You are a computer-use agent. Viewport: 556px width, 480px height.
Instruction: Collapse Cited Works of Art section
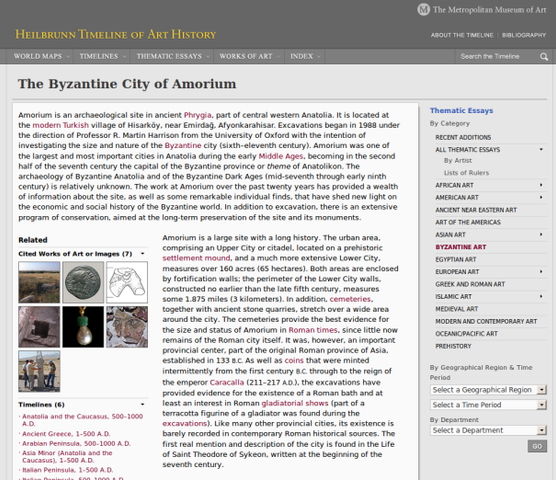[x=143, y=253]
